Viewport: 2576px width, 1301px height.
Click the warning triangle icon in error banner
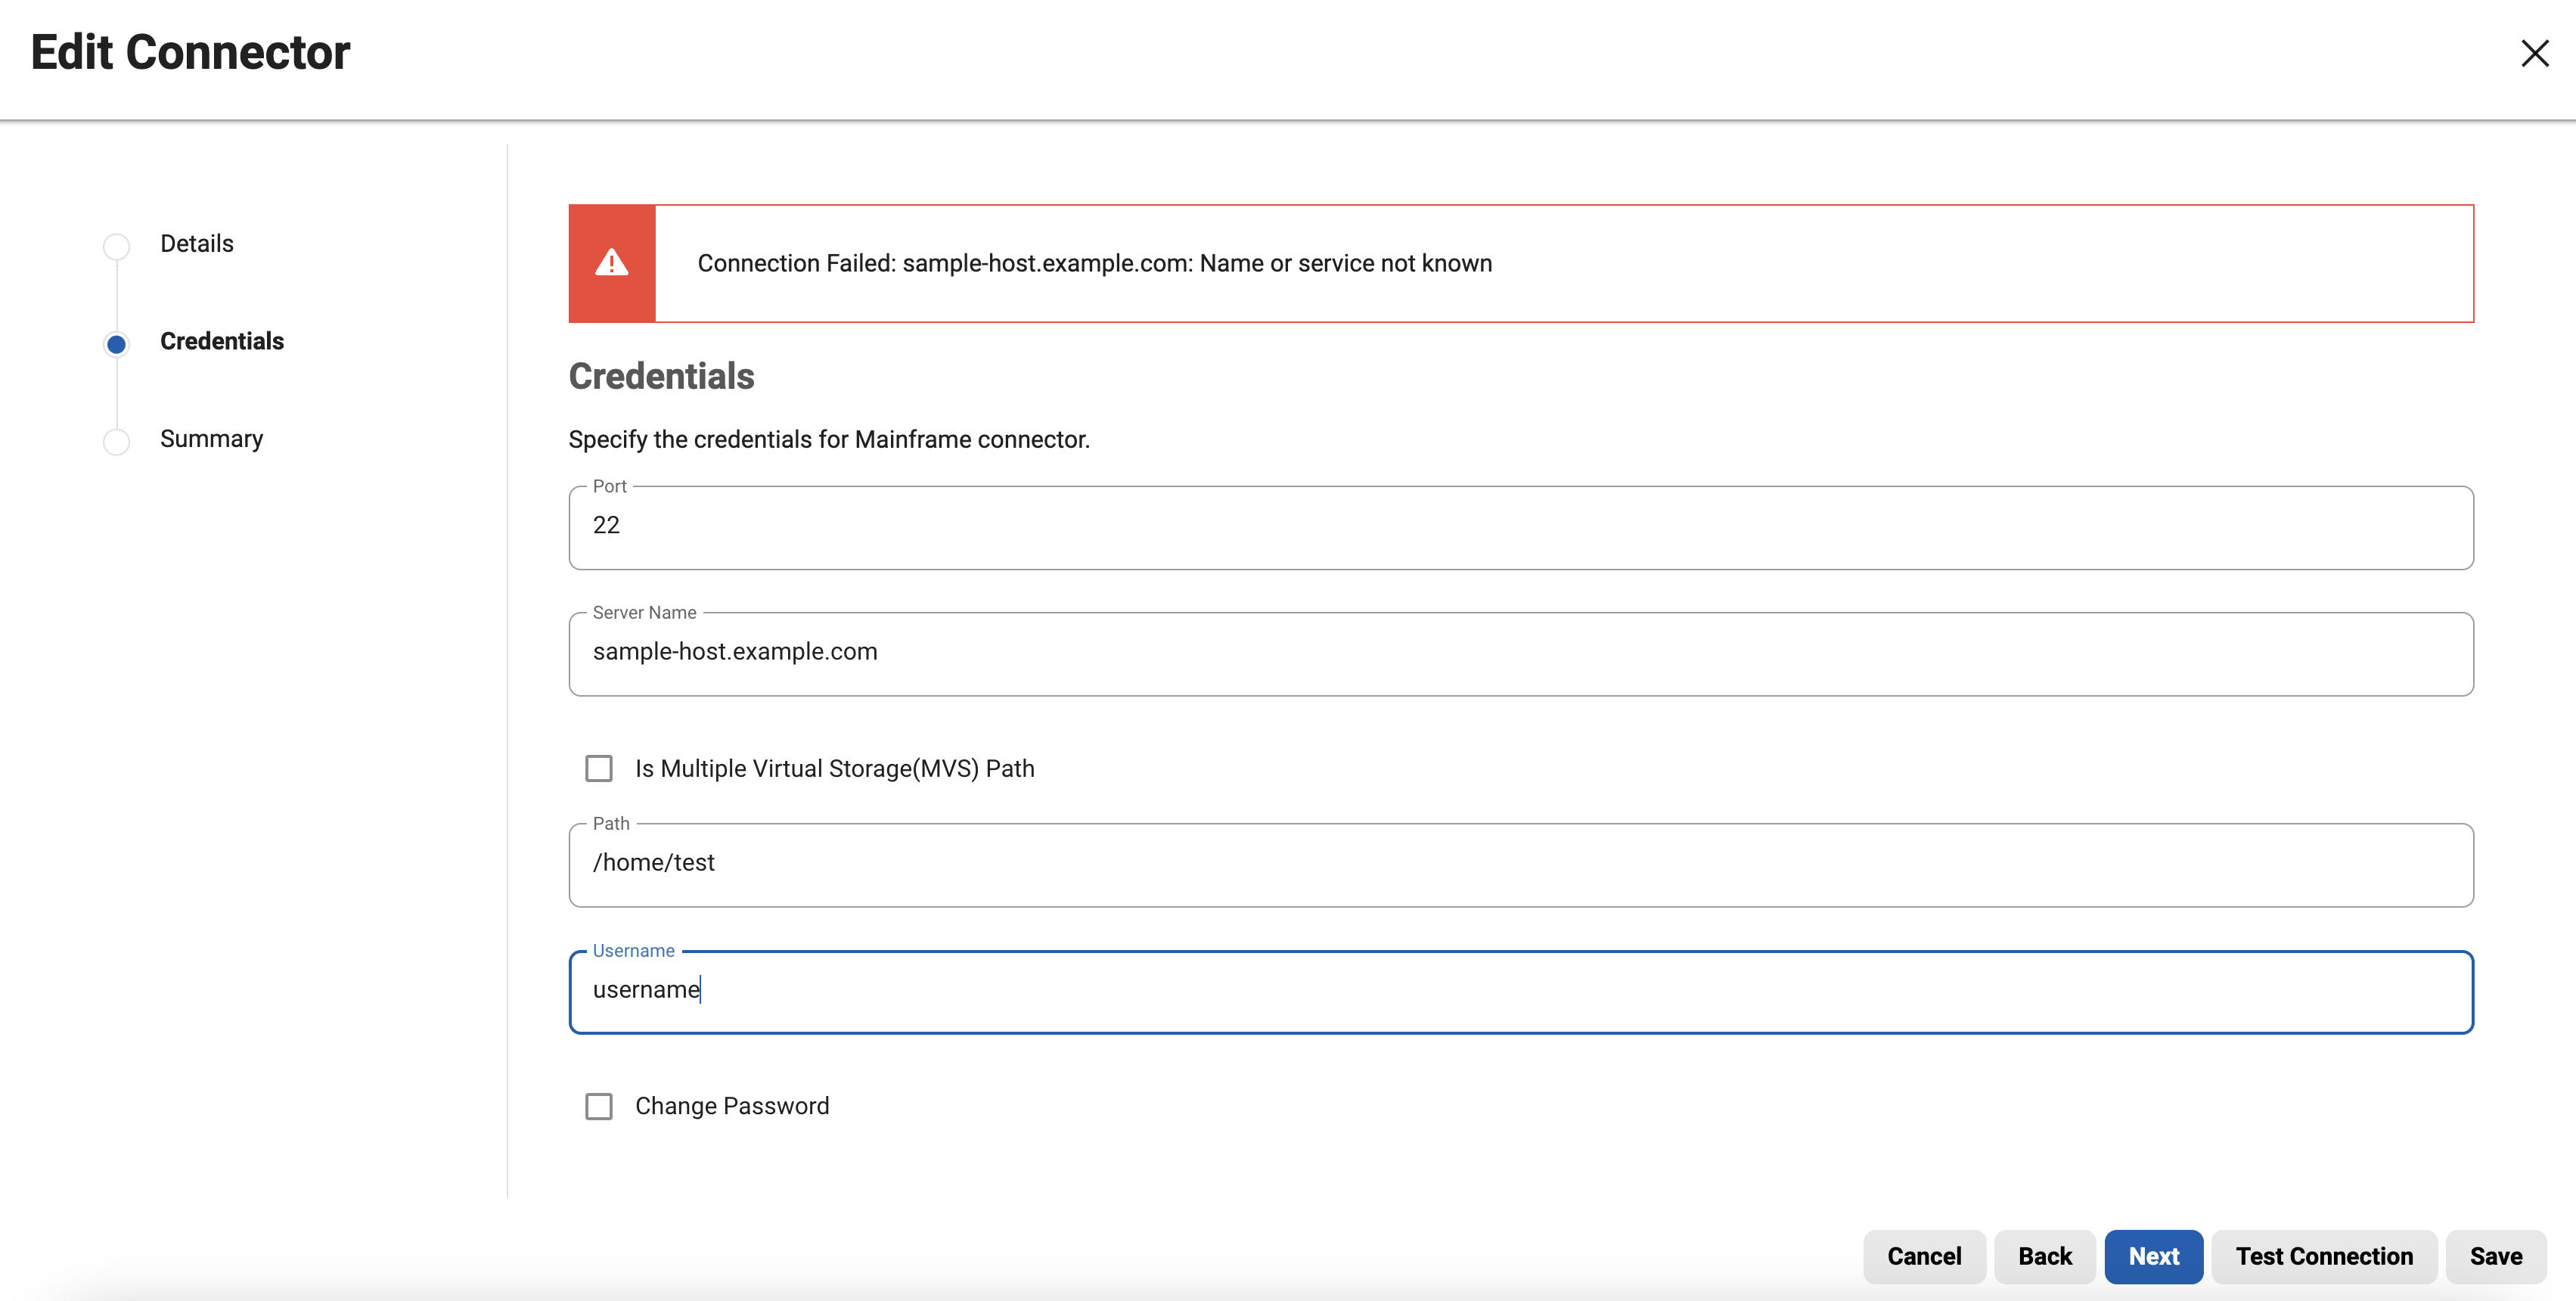611,263
